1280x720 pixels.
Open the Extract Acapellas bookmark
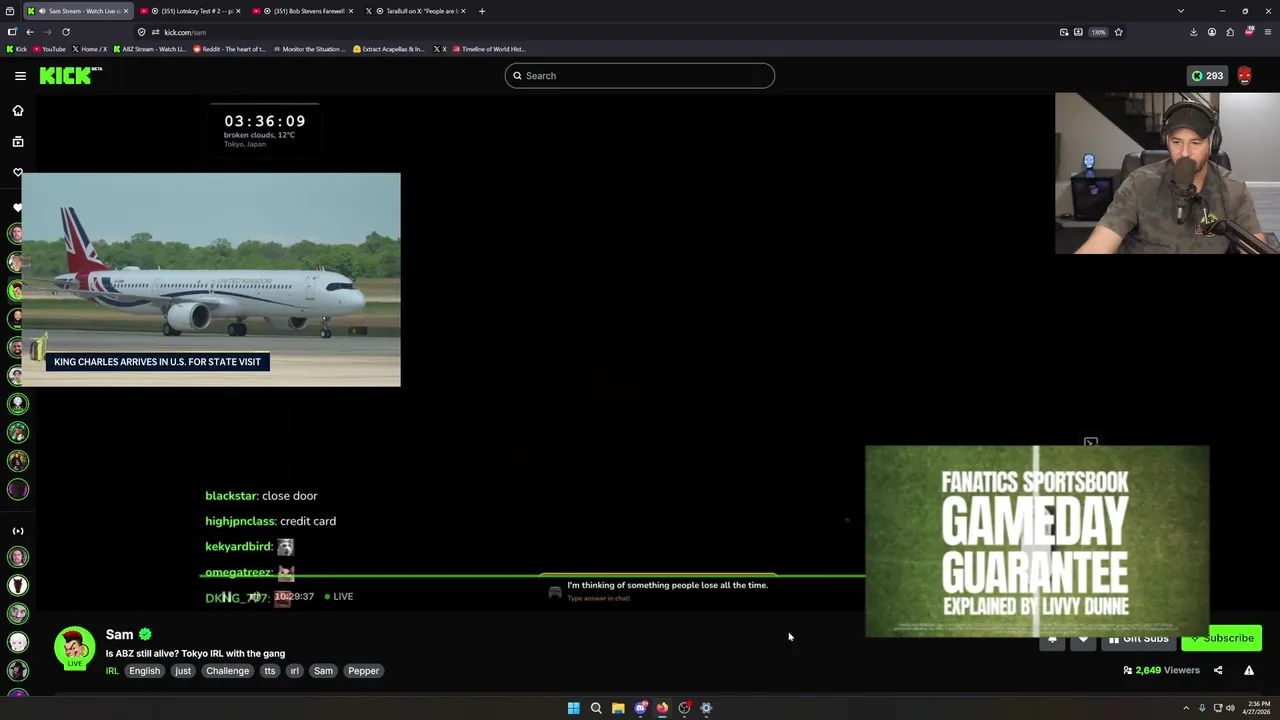pyautogui.click(x=389, y=49)
